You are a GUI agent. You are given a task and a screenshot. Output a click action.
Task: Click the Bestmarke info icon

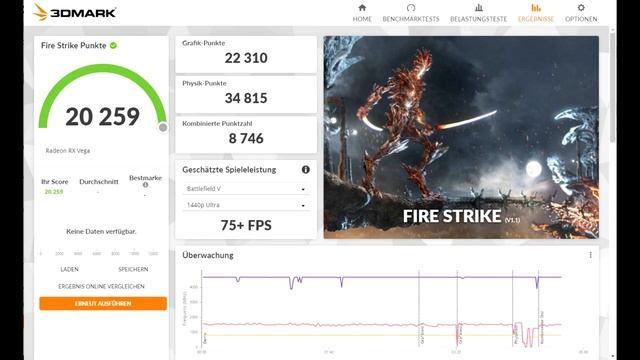145,185
